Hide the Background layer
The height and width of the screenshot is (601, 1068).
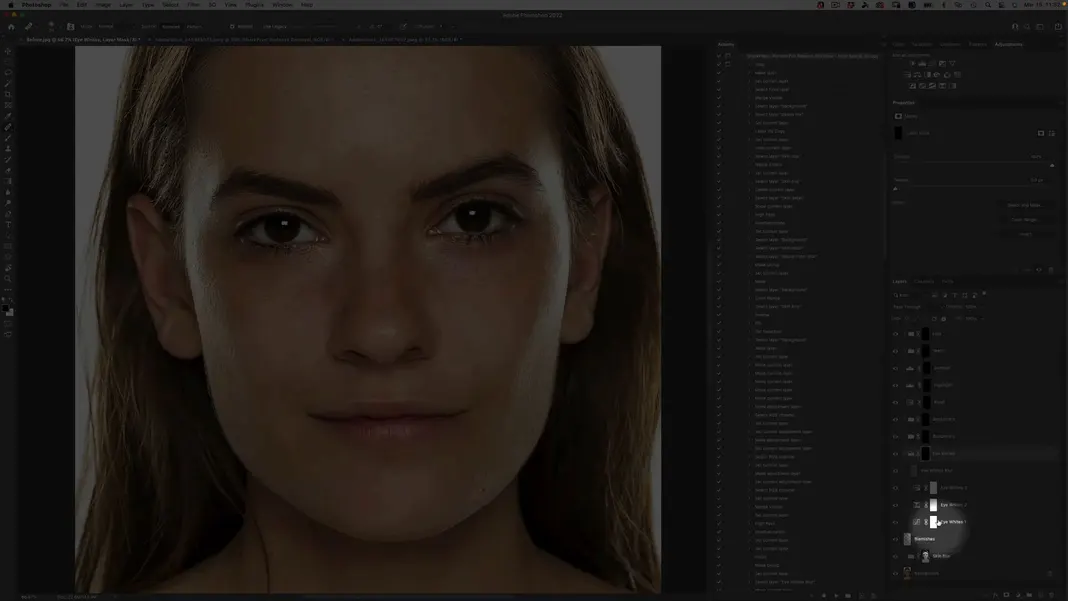click(896, 573)
